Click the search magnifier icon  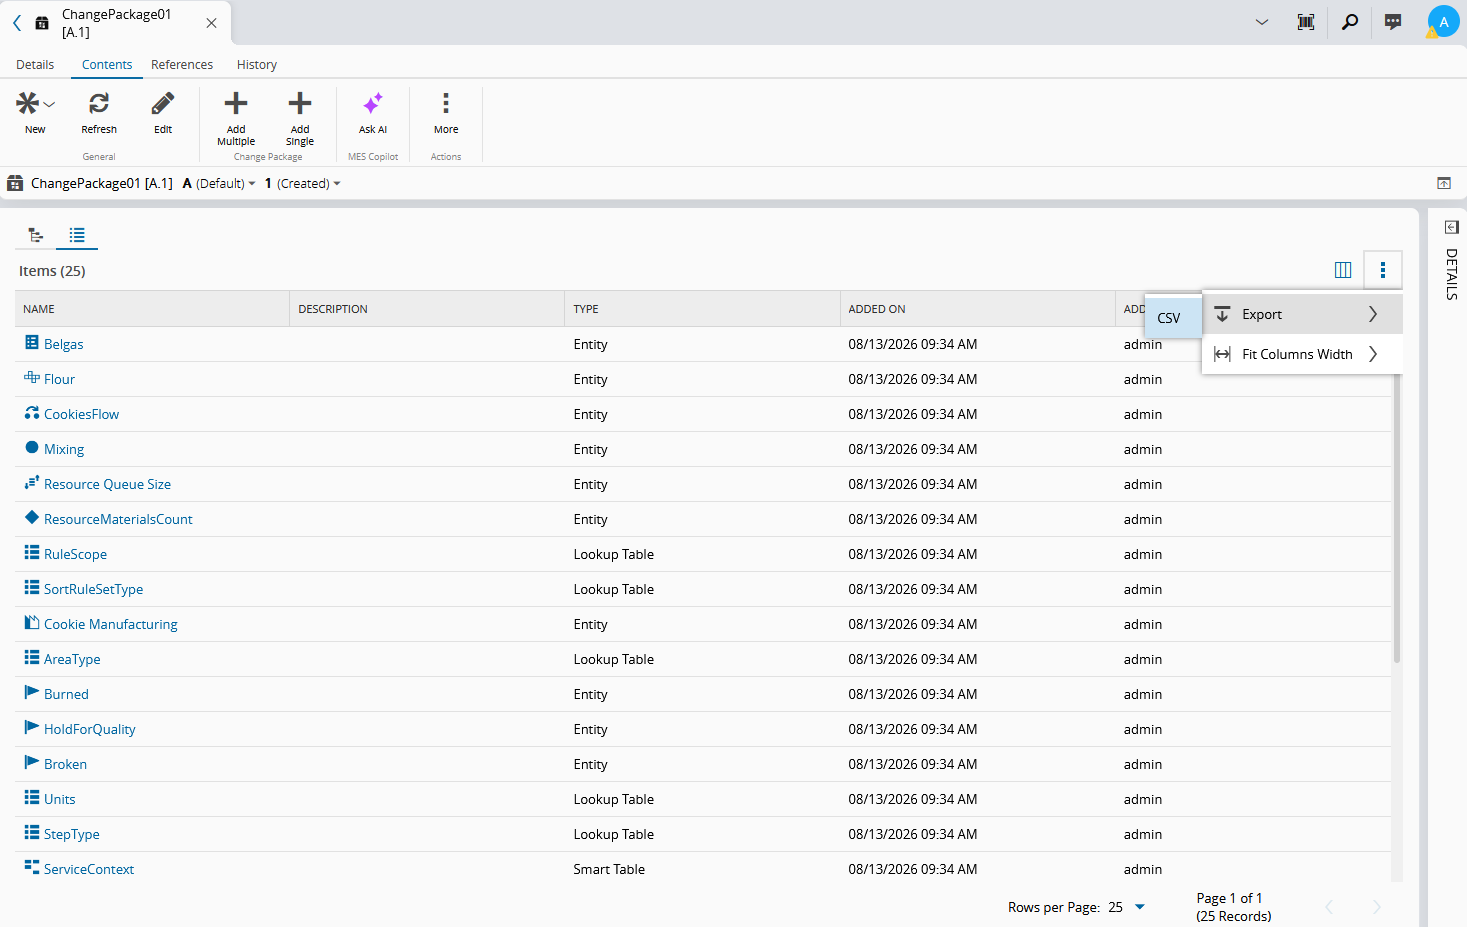1350,22
